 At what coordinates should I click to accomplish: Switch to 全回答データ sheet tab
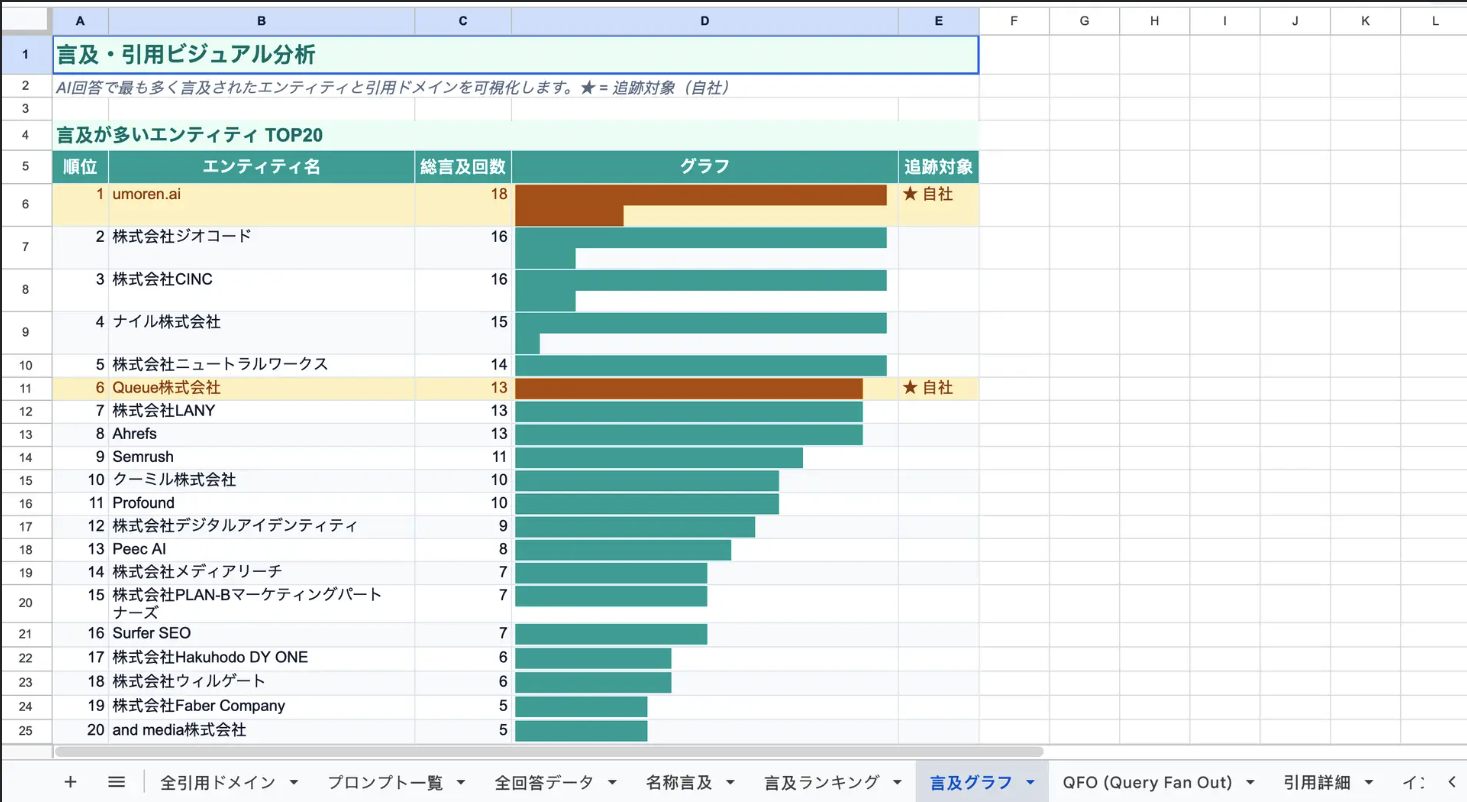pos(544,783)
